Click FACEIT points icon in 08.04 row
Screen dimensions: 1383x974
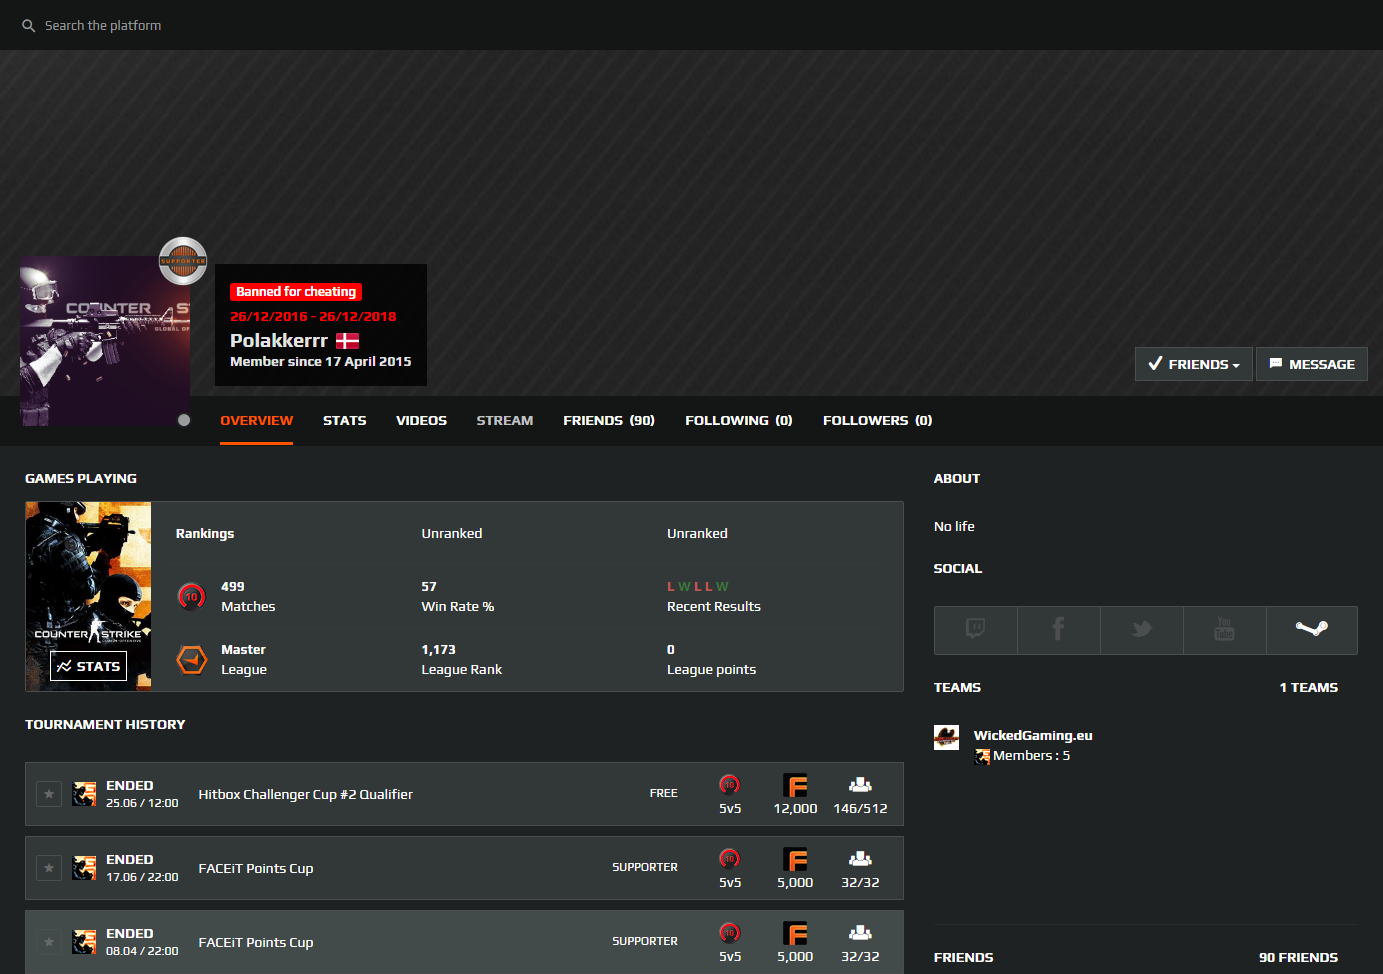tap(796, 934)
